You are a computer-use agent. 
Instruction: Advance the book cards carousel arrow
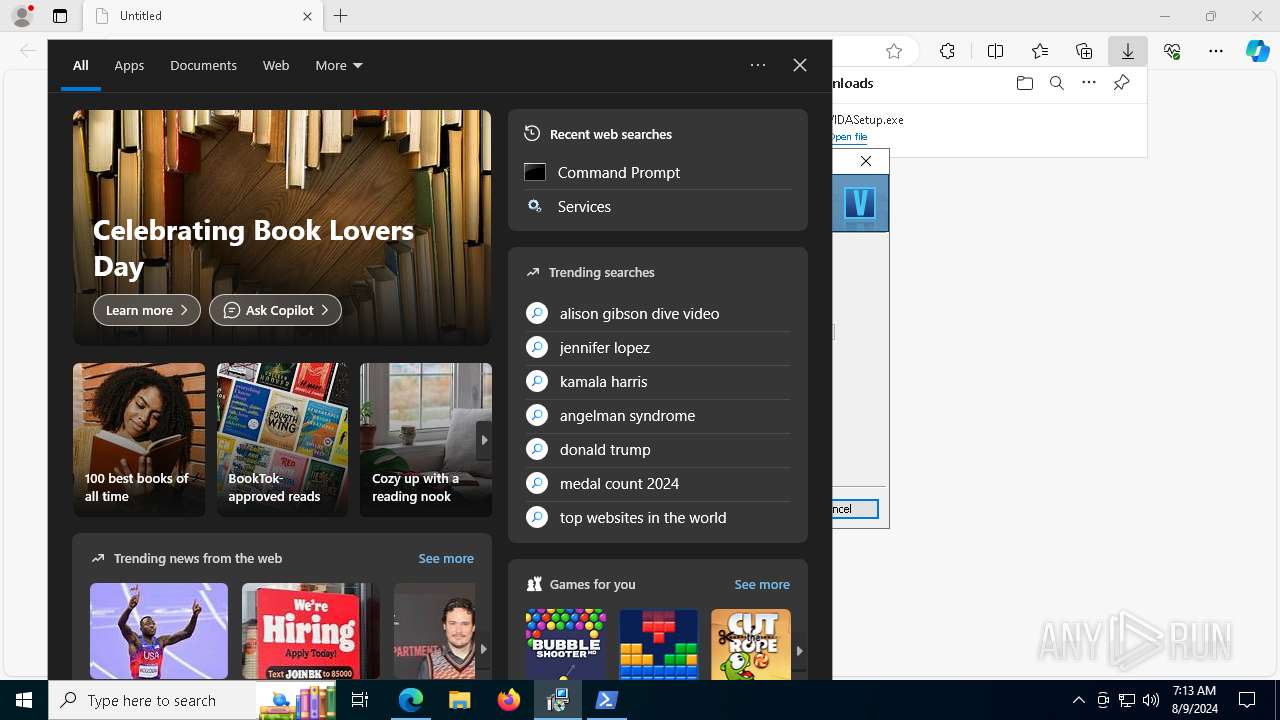[484, 440]
